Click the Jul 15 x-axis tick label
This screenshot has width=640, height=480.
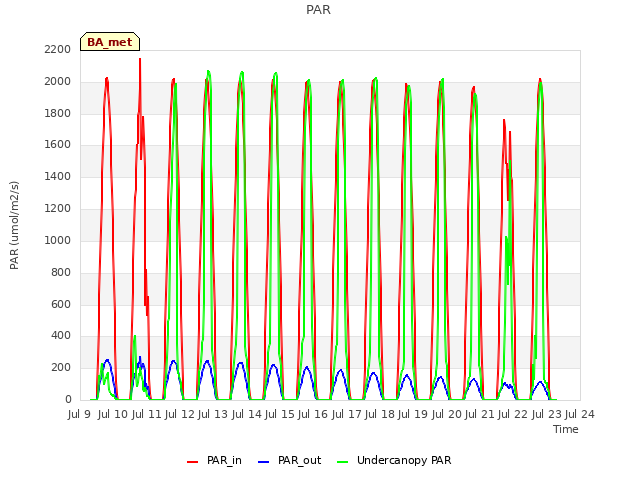pos(279,414)
